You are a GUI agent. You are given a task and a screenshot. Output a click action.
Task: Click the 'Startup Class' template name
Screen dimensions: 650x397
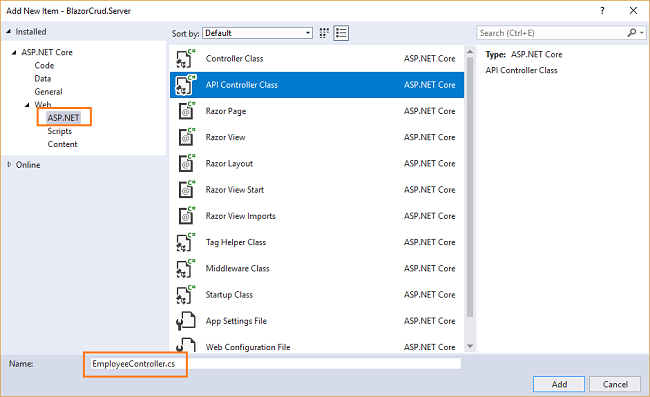(229, 295)
